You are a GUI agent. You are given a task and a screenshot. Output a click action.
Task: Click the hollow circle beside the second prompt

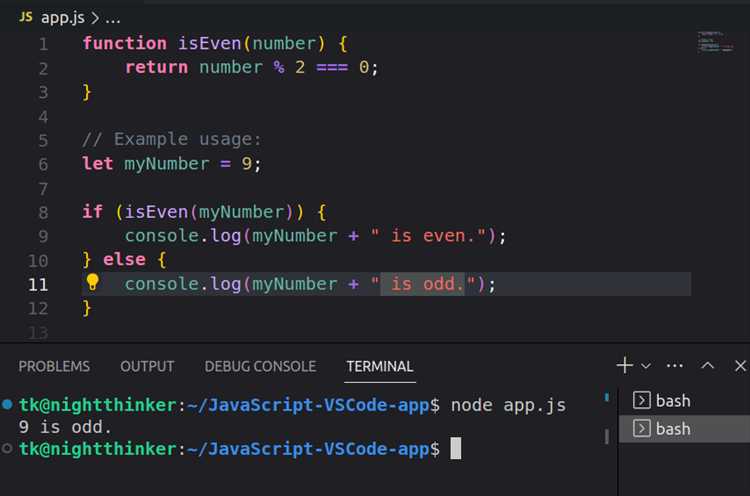7,449
